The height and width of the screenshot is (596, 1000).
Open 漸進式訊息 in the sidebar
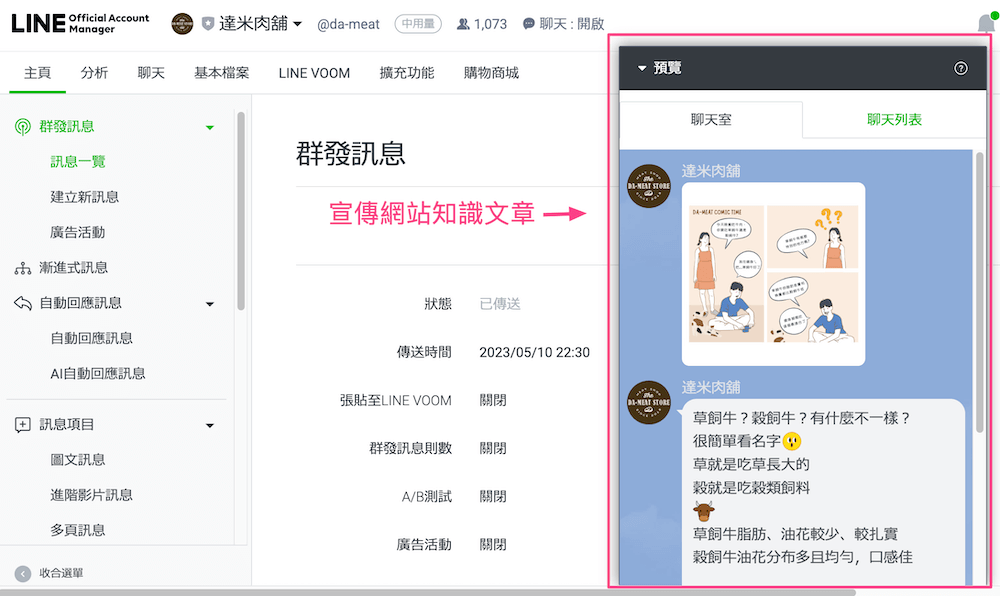[73, 268]
